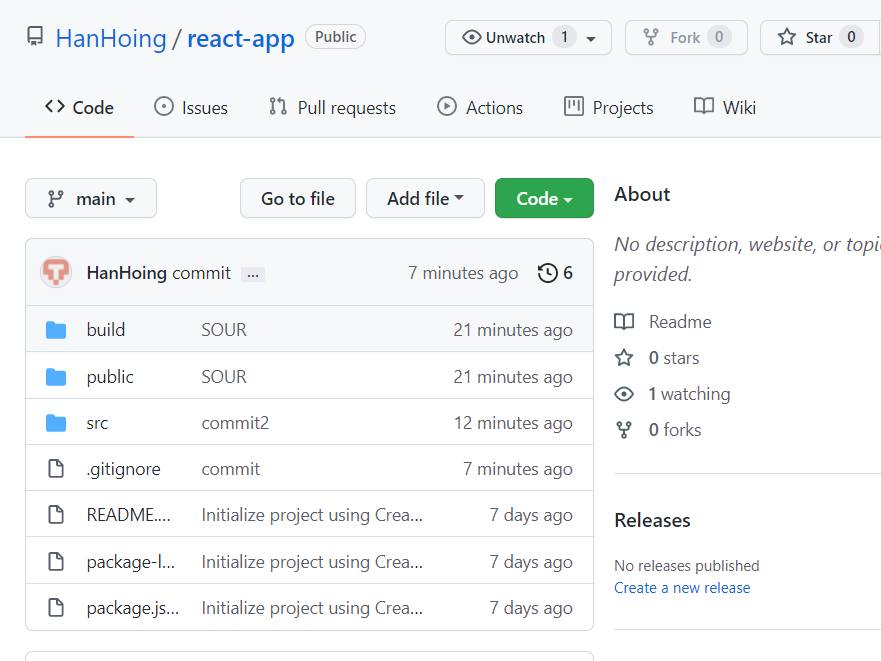The image size is (881, 661).
Task: Click '12 minutes ago' in src row
Action: (x=514, y=423)
